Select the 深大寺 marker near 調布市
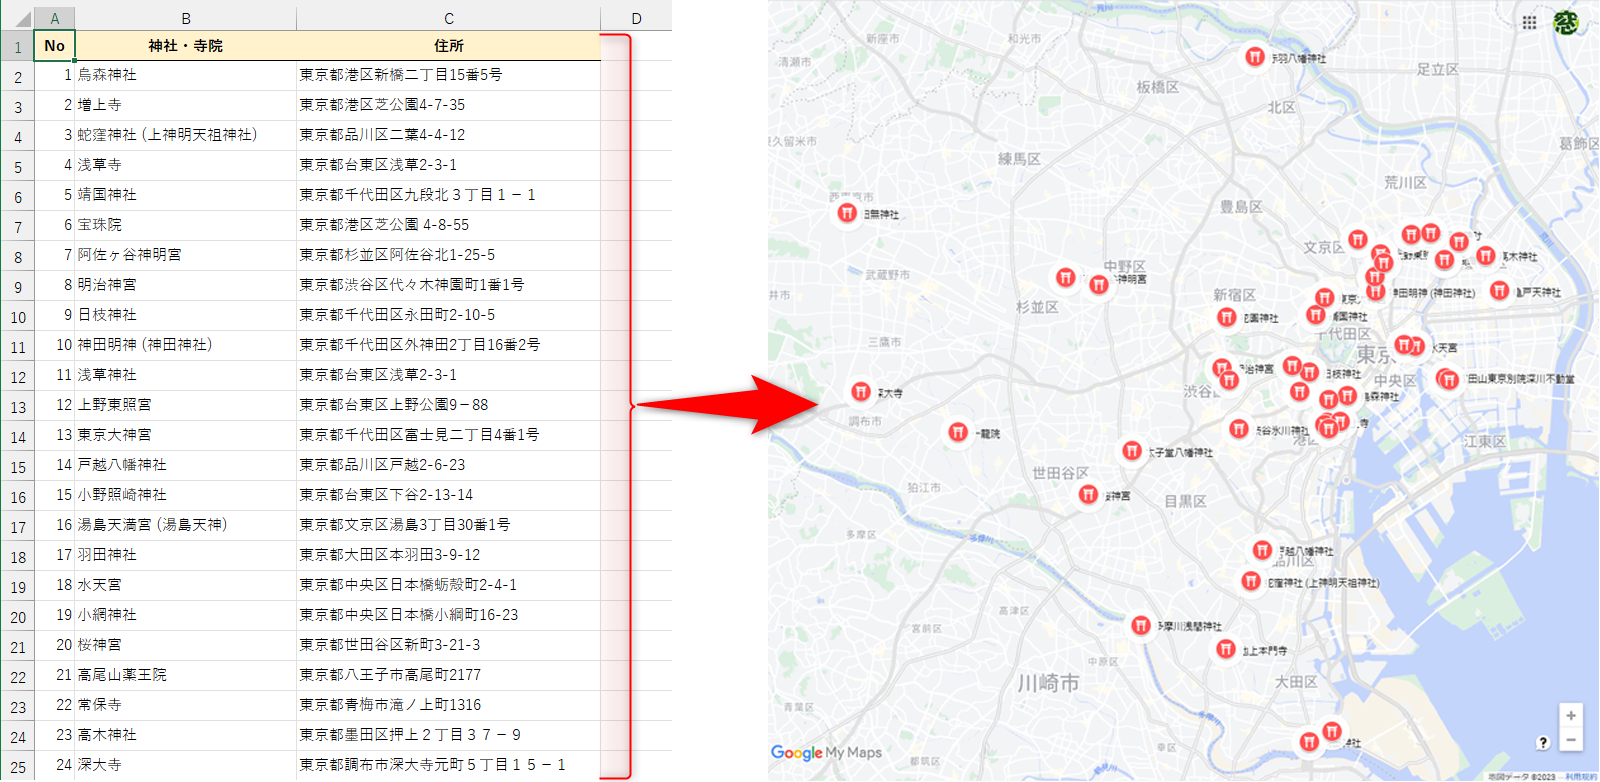Image resolution: width=1600 pixels, height=782 pixels. pyautogui.click(x=861, y=392)
